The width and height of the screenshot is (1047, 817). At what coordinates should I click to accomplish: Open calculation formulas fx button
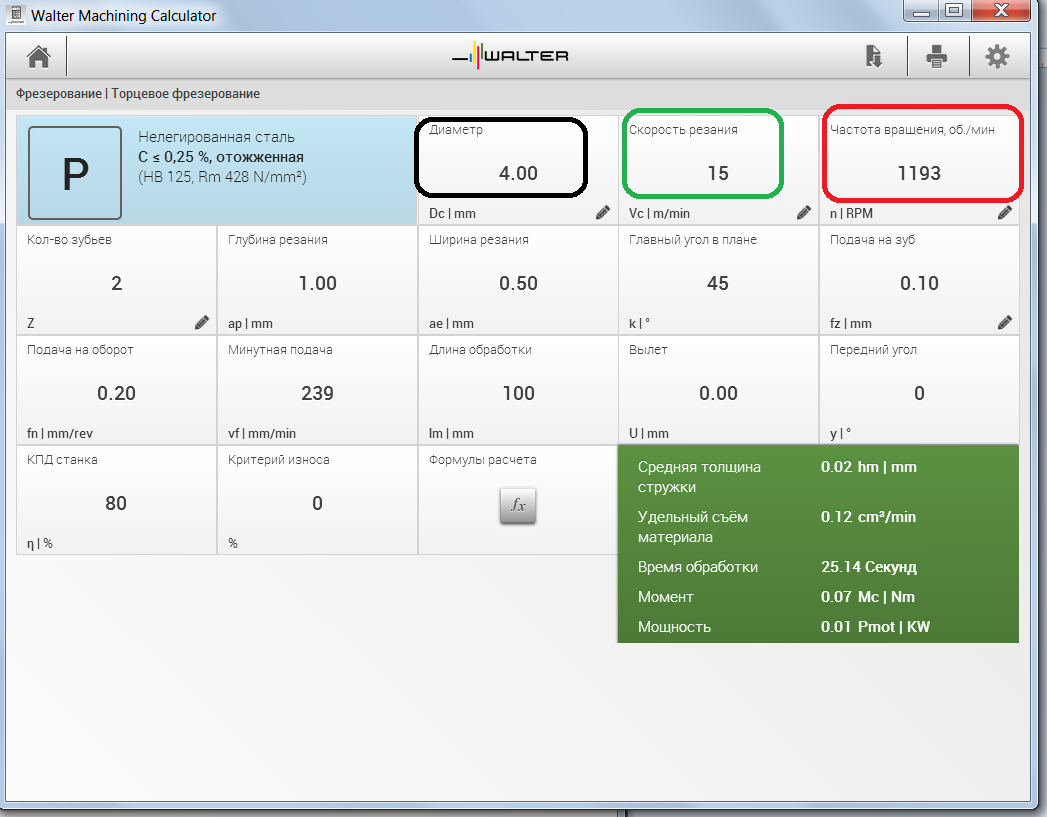pyautogui.click(x=518, y=505)
